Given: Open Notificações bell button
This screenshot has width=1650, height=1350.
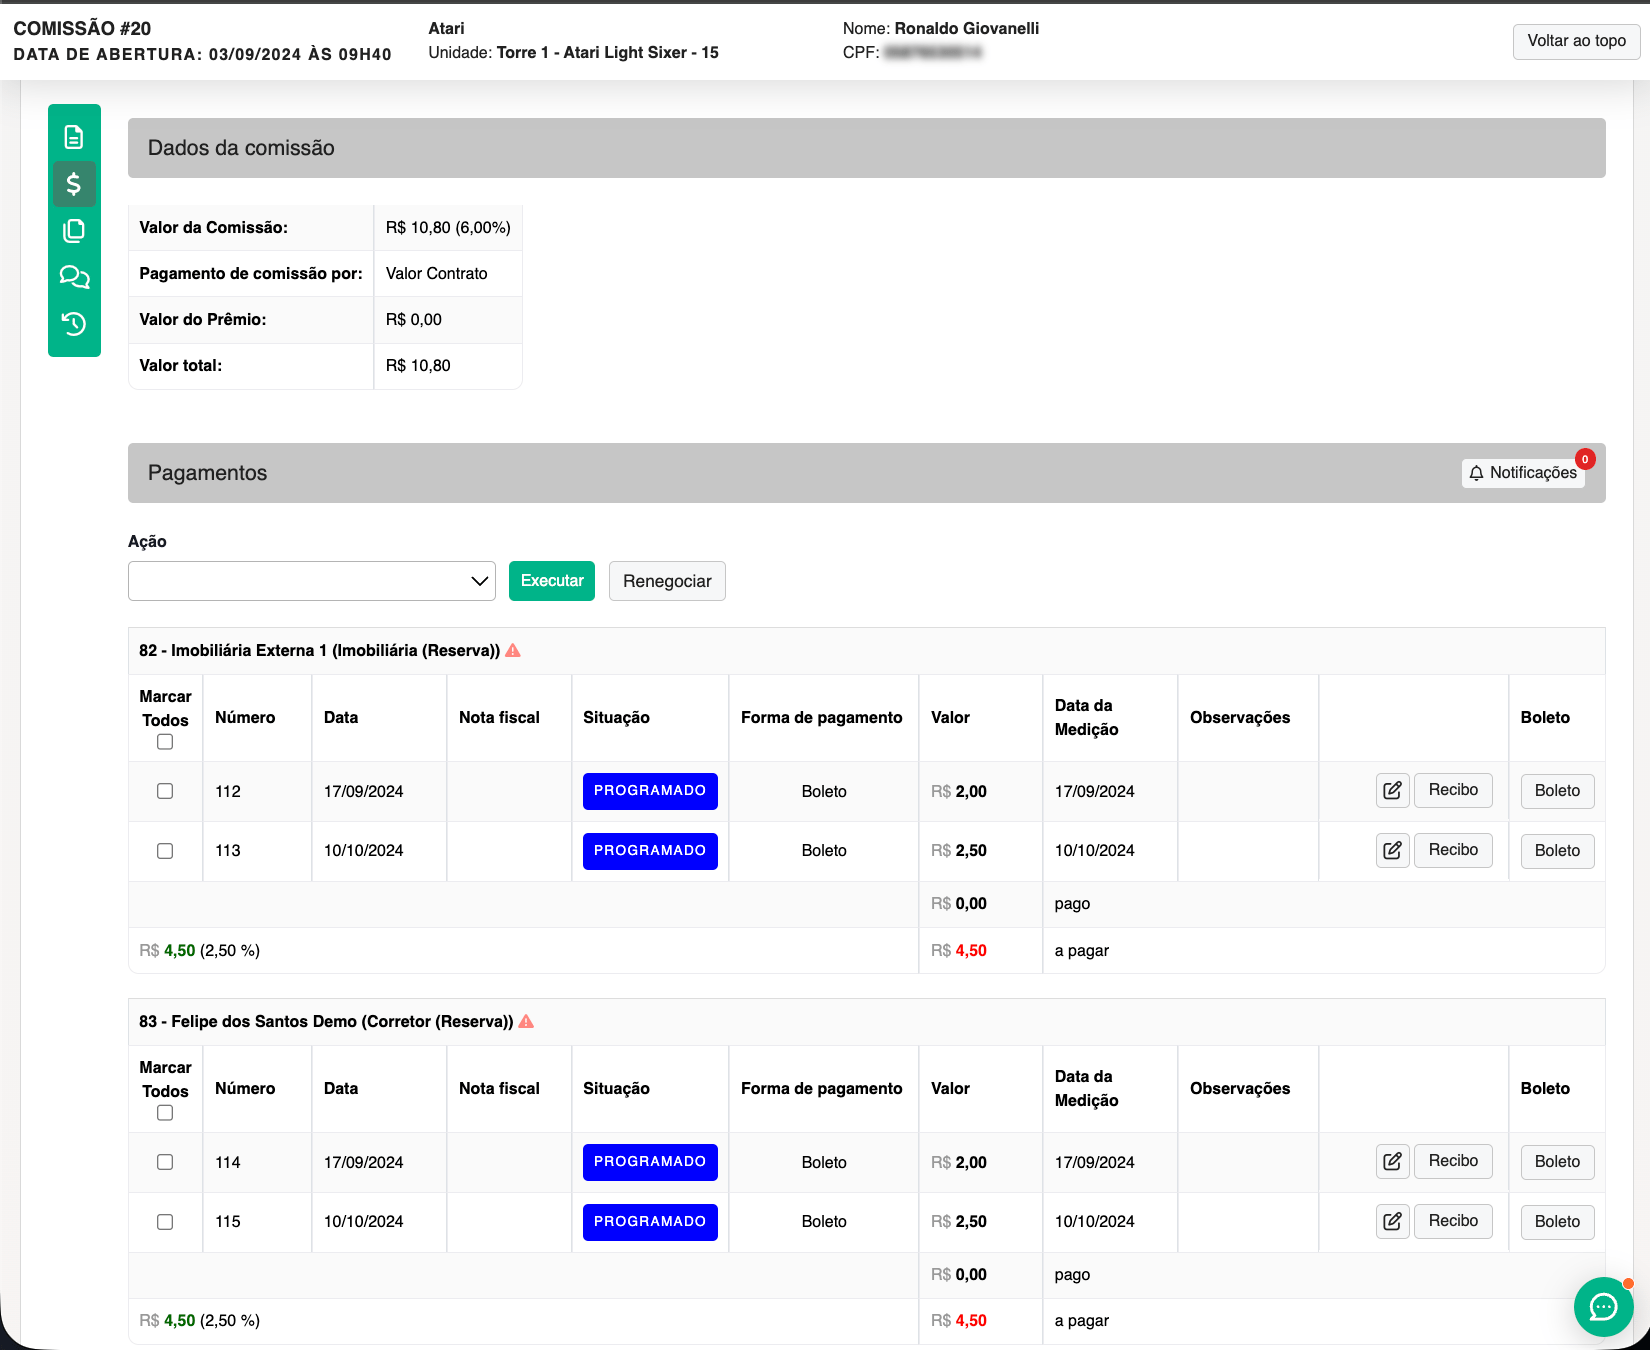Looking at the screenshot, I should pos(1523,473).
